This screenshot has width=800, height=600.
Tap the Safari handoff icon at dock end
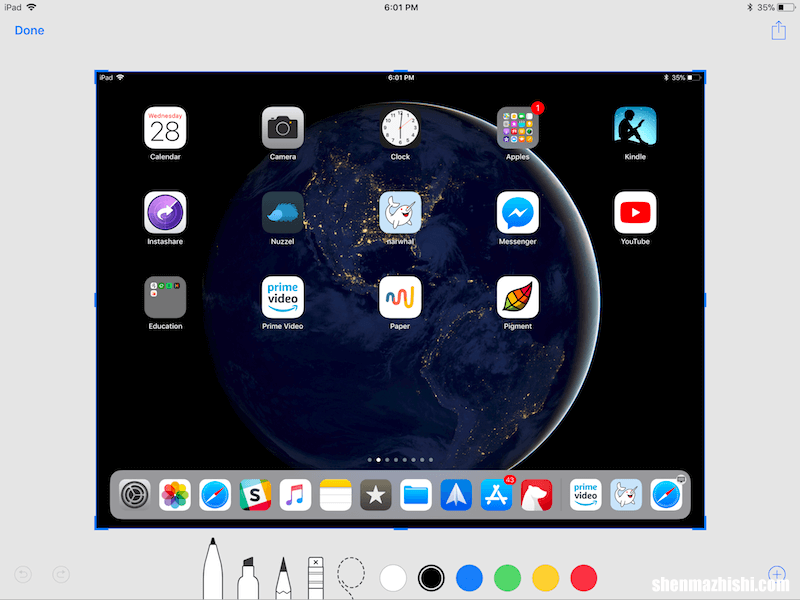[x=666, y=495]
